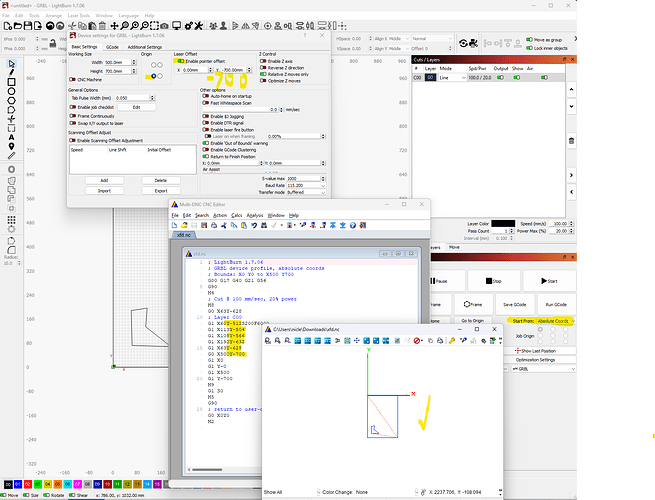Select the xfd.nc document tab in CNC Editor
Viewport: 655px width, 500px height.
(x=183, y=235)
